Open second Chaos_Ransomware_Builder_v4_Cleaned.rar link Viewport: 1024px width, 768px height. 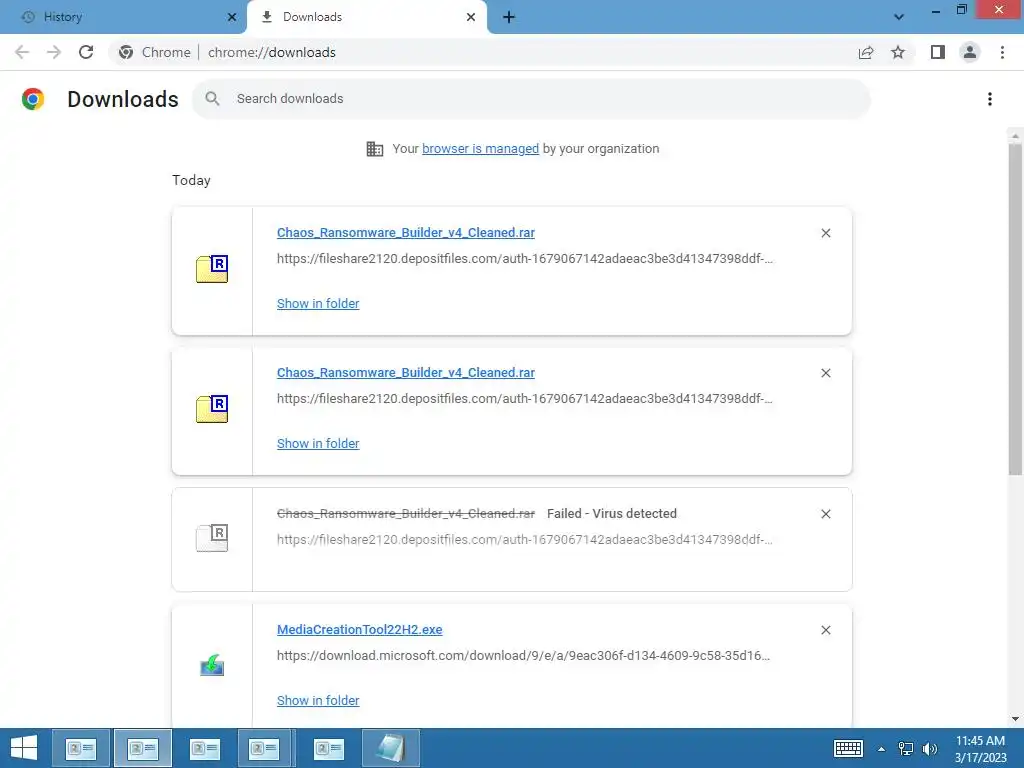406,372
